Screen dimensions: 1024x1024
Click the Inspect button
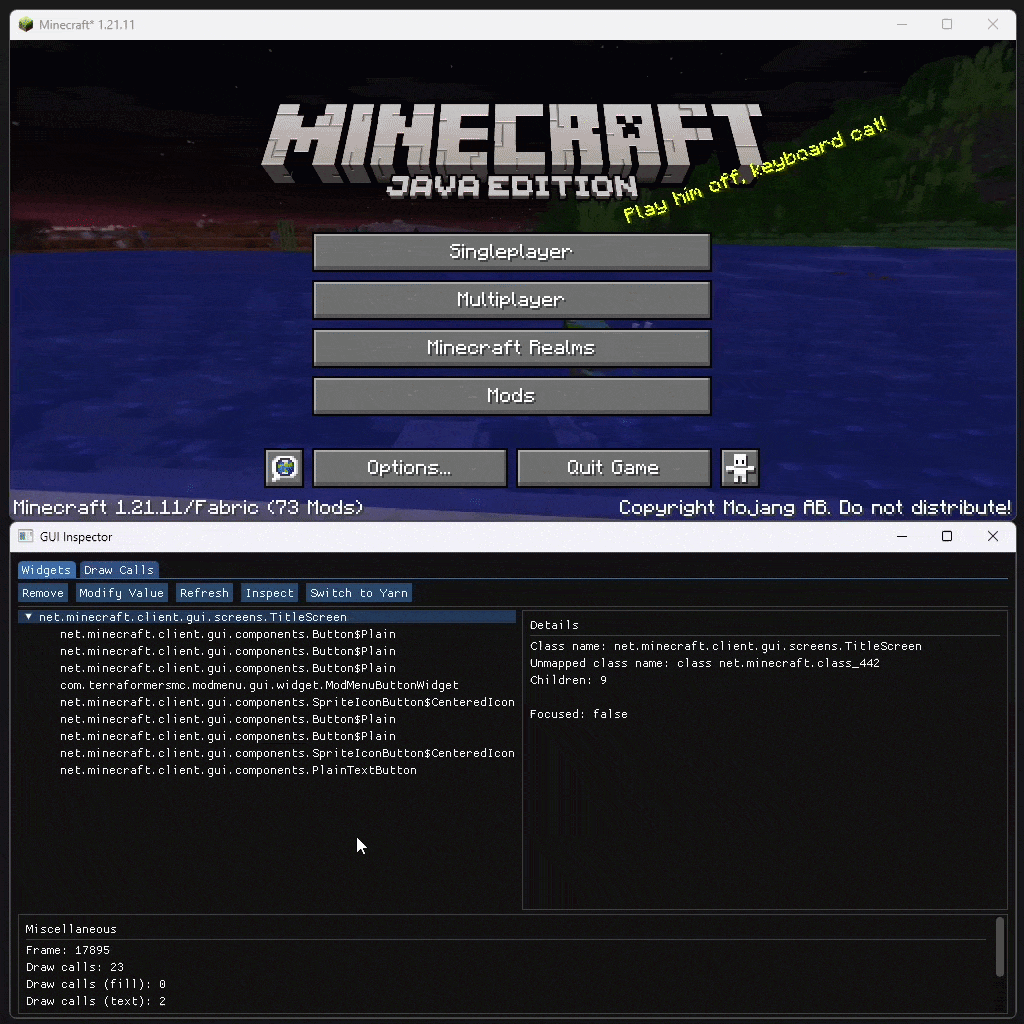tap(270, 593)
